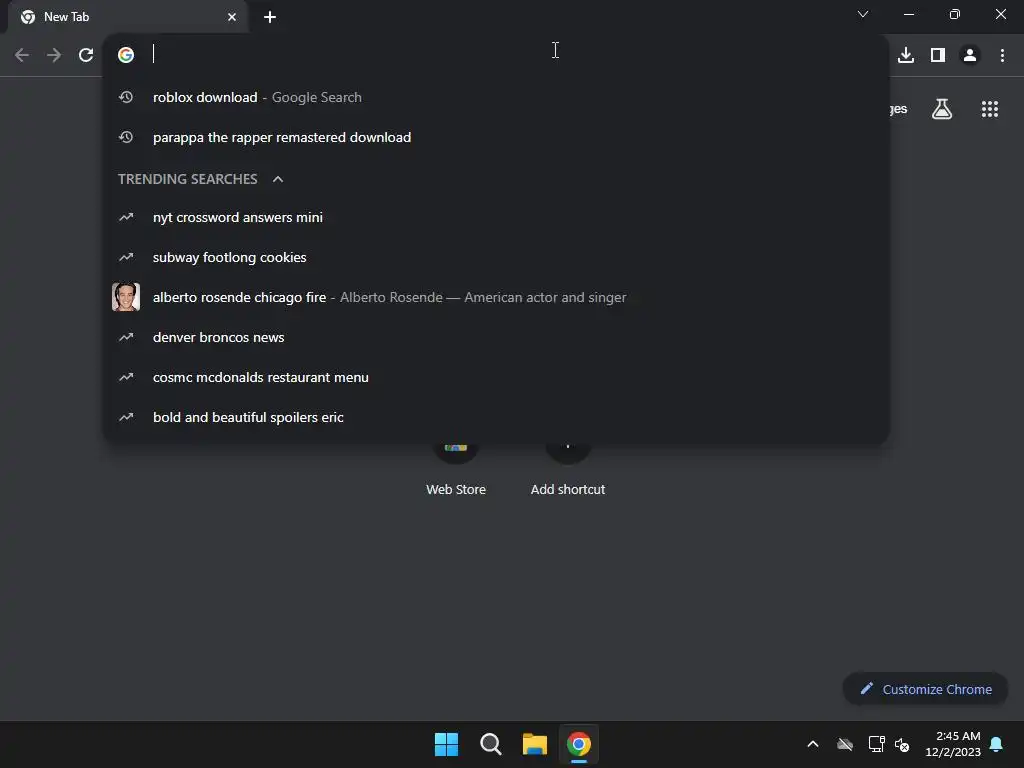Open the Search Labs flask icon
Viewport: 1024px width, 768px height.
942,109
